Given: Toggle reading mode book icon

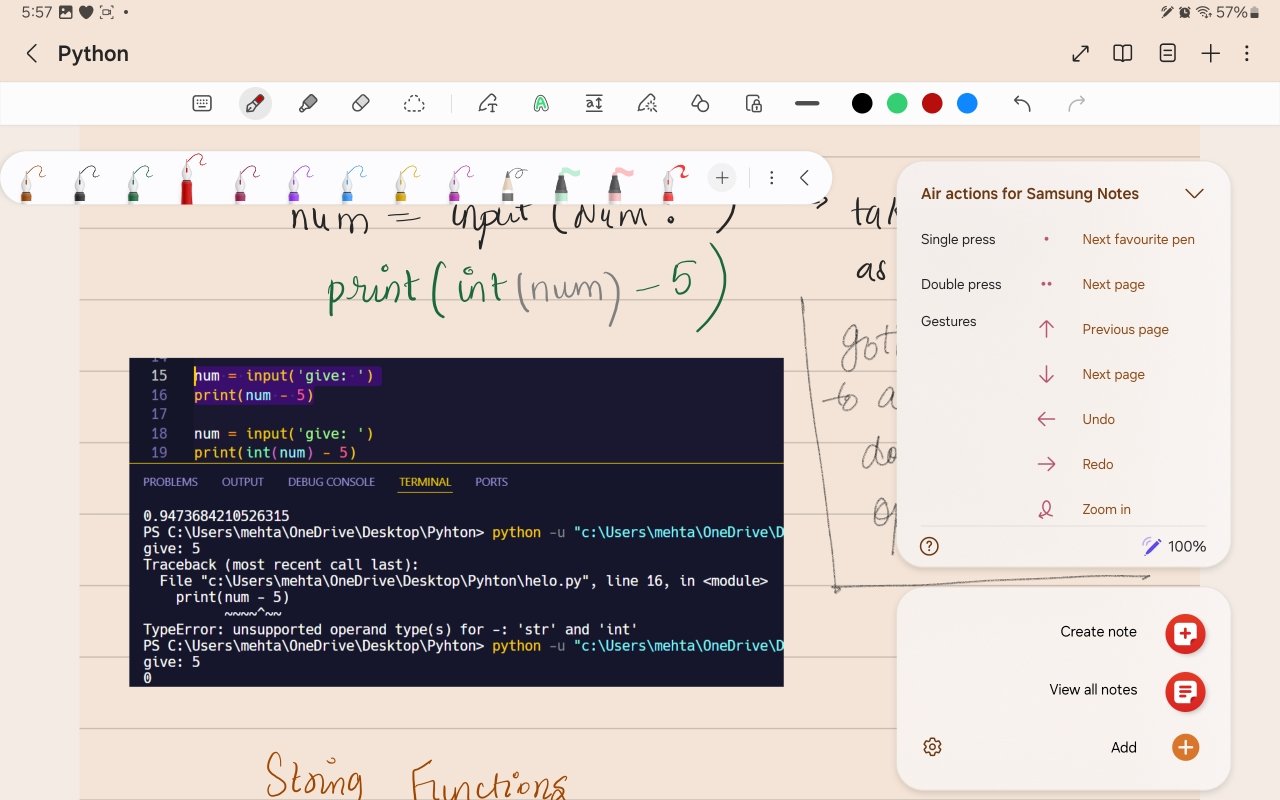Looking at the screenshot, I should [x=1123, y=54].
